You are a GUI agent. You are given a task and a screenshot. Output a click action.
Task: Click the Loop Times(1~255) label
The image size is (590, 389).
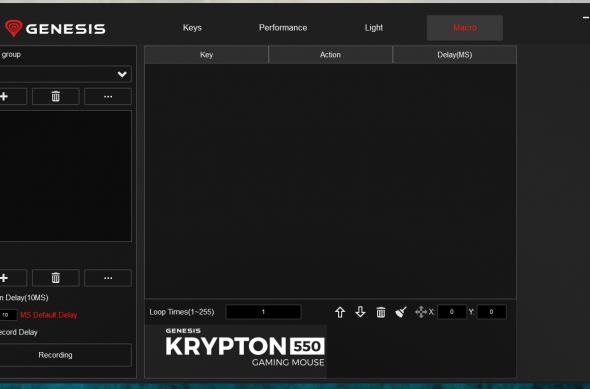coord(182,312)
